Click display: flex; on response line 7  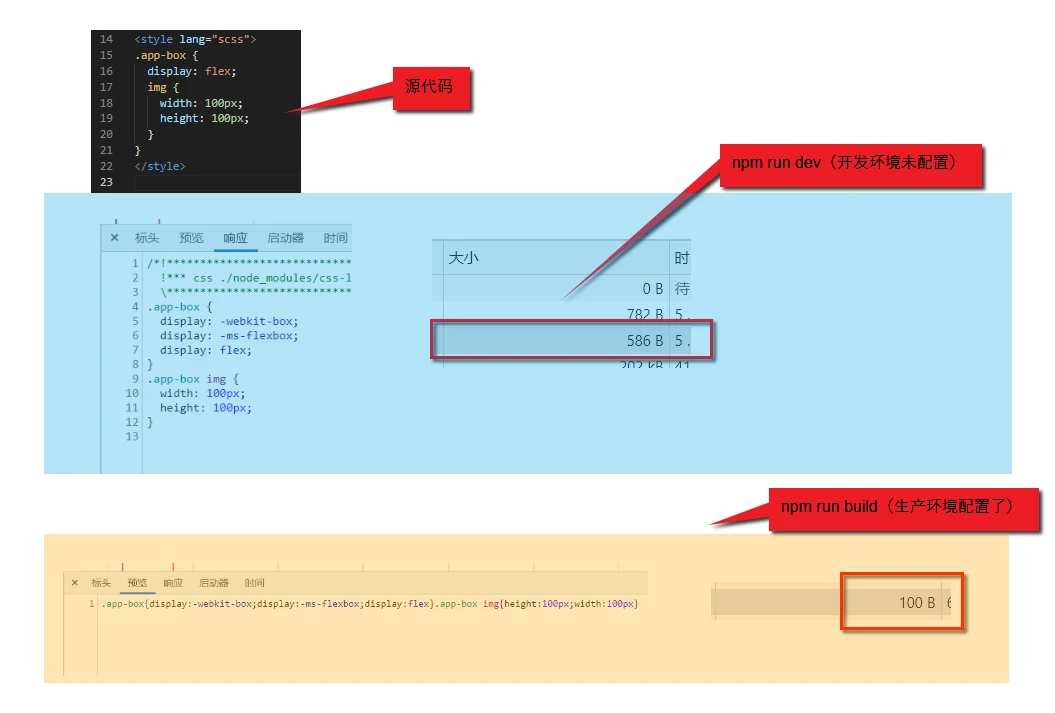coord(206,350)
